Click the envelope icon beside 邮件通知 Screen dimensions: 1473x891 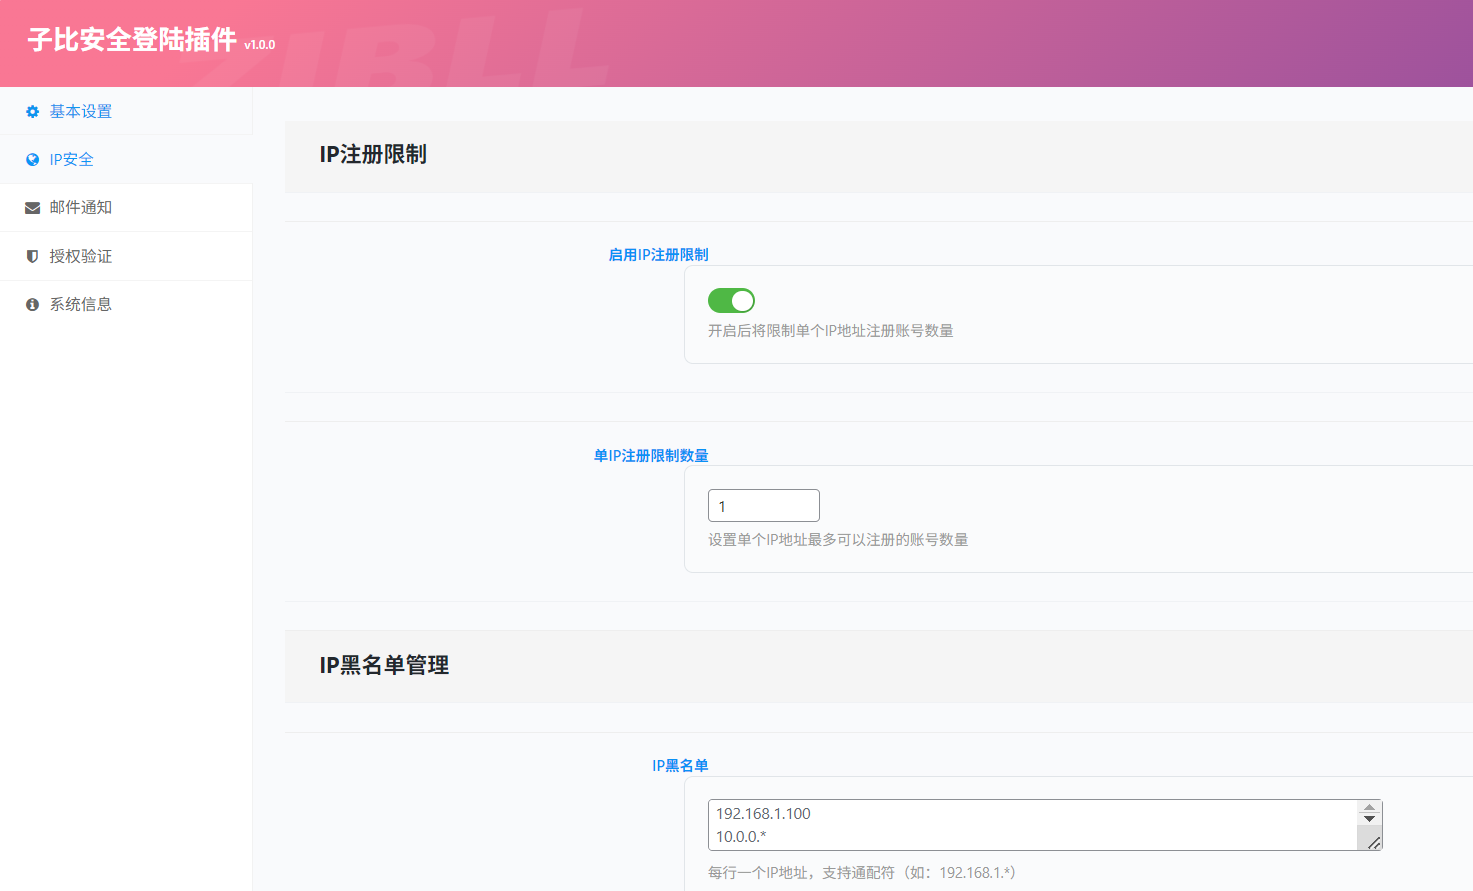31,207
